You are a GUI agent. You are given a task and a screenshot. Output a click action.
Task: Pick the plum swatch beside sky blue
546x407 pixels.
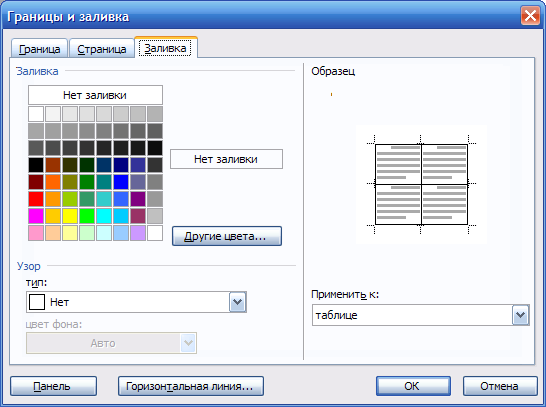click(138, 216)
